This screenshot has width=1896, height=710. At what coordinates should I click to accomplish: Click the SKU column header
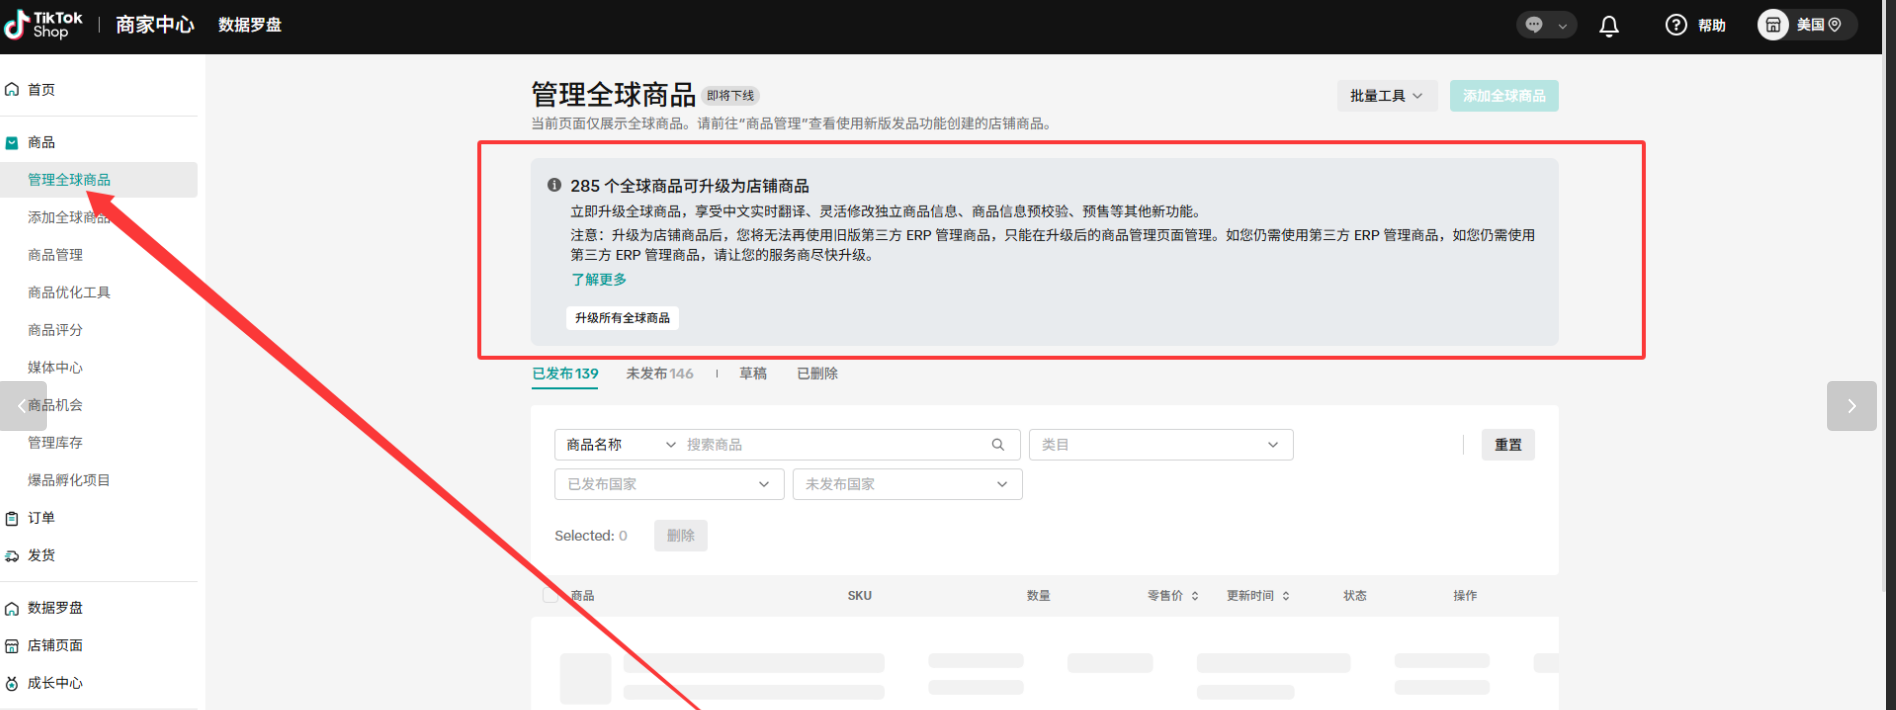[x=860, y=596]
